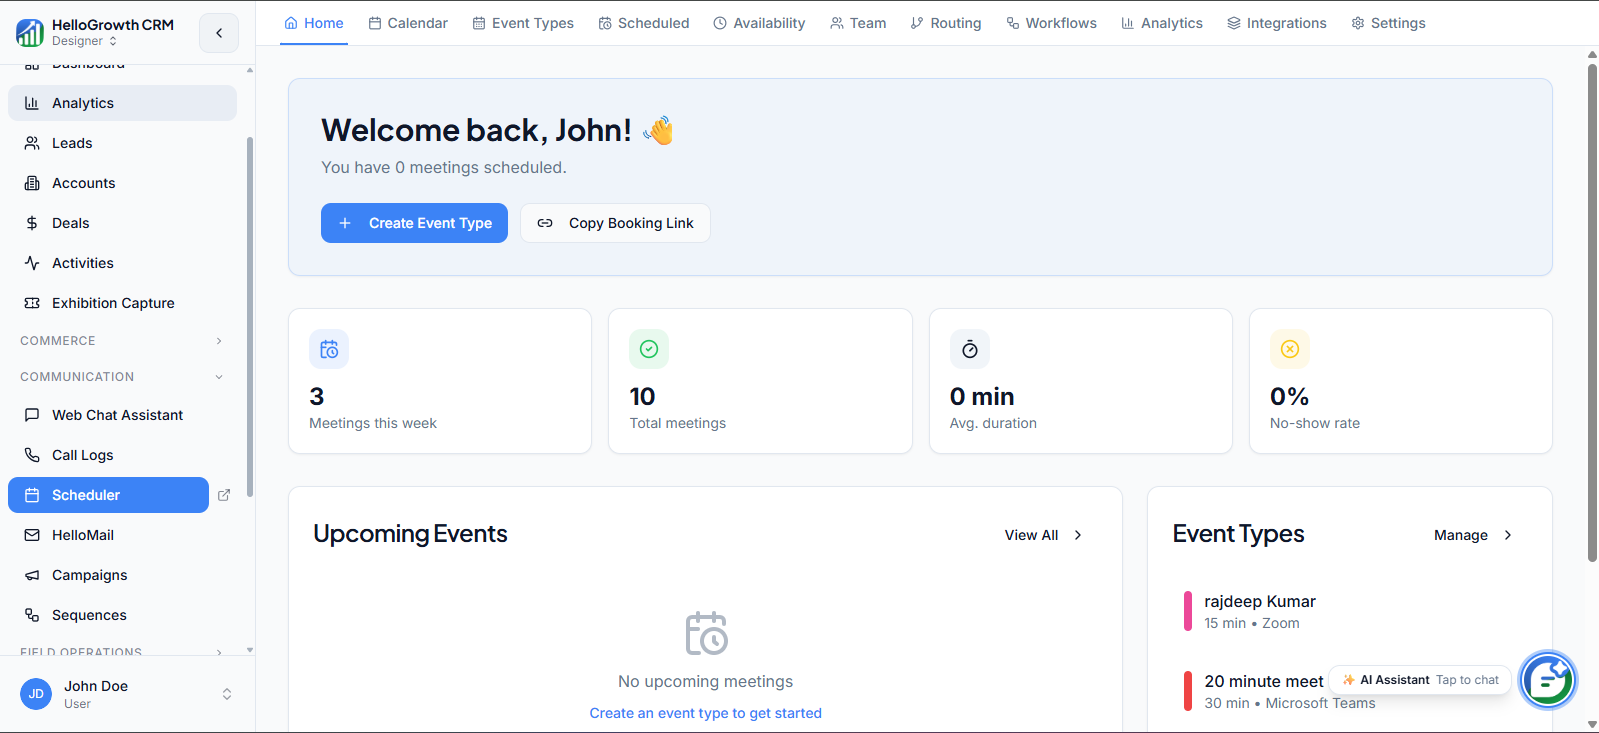Collapse the COMMUNICATION sidebar section
This screenshot has width=1599, height=733.
click(x=122, y=377)
